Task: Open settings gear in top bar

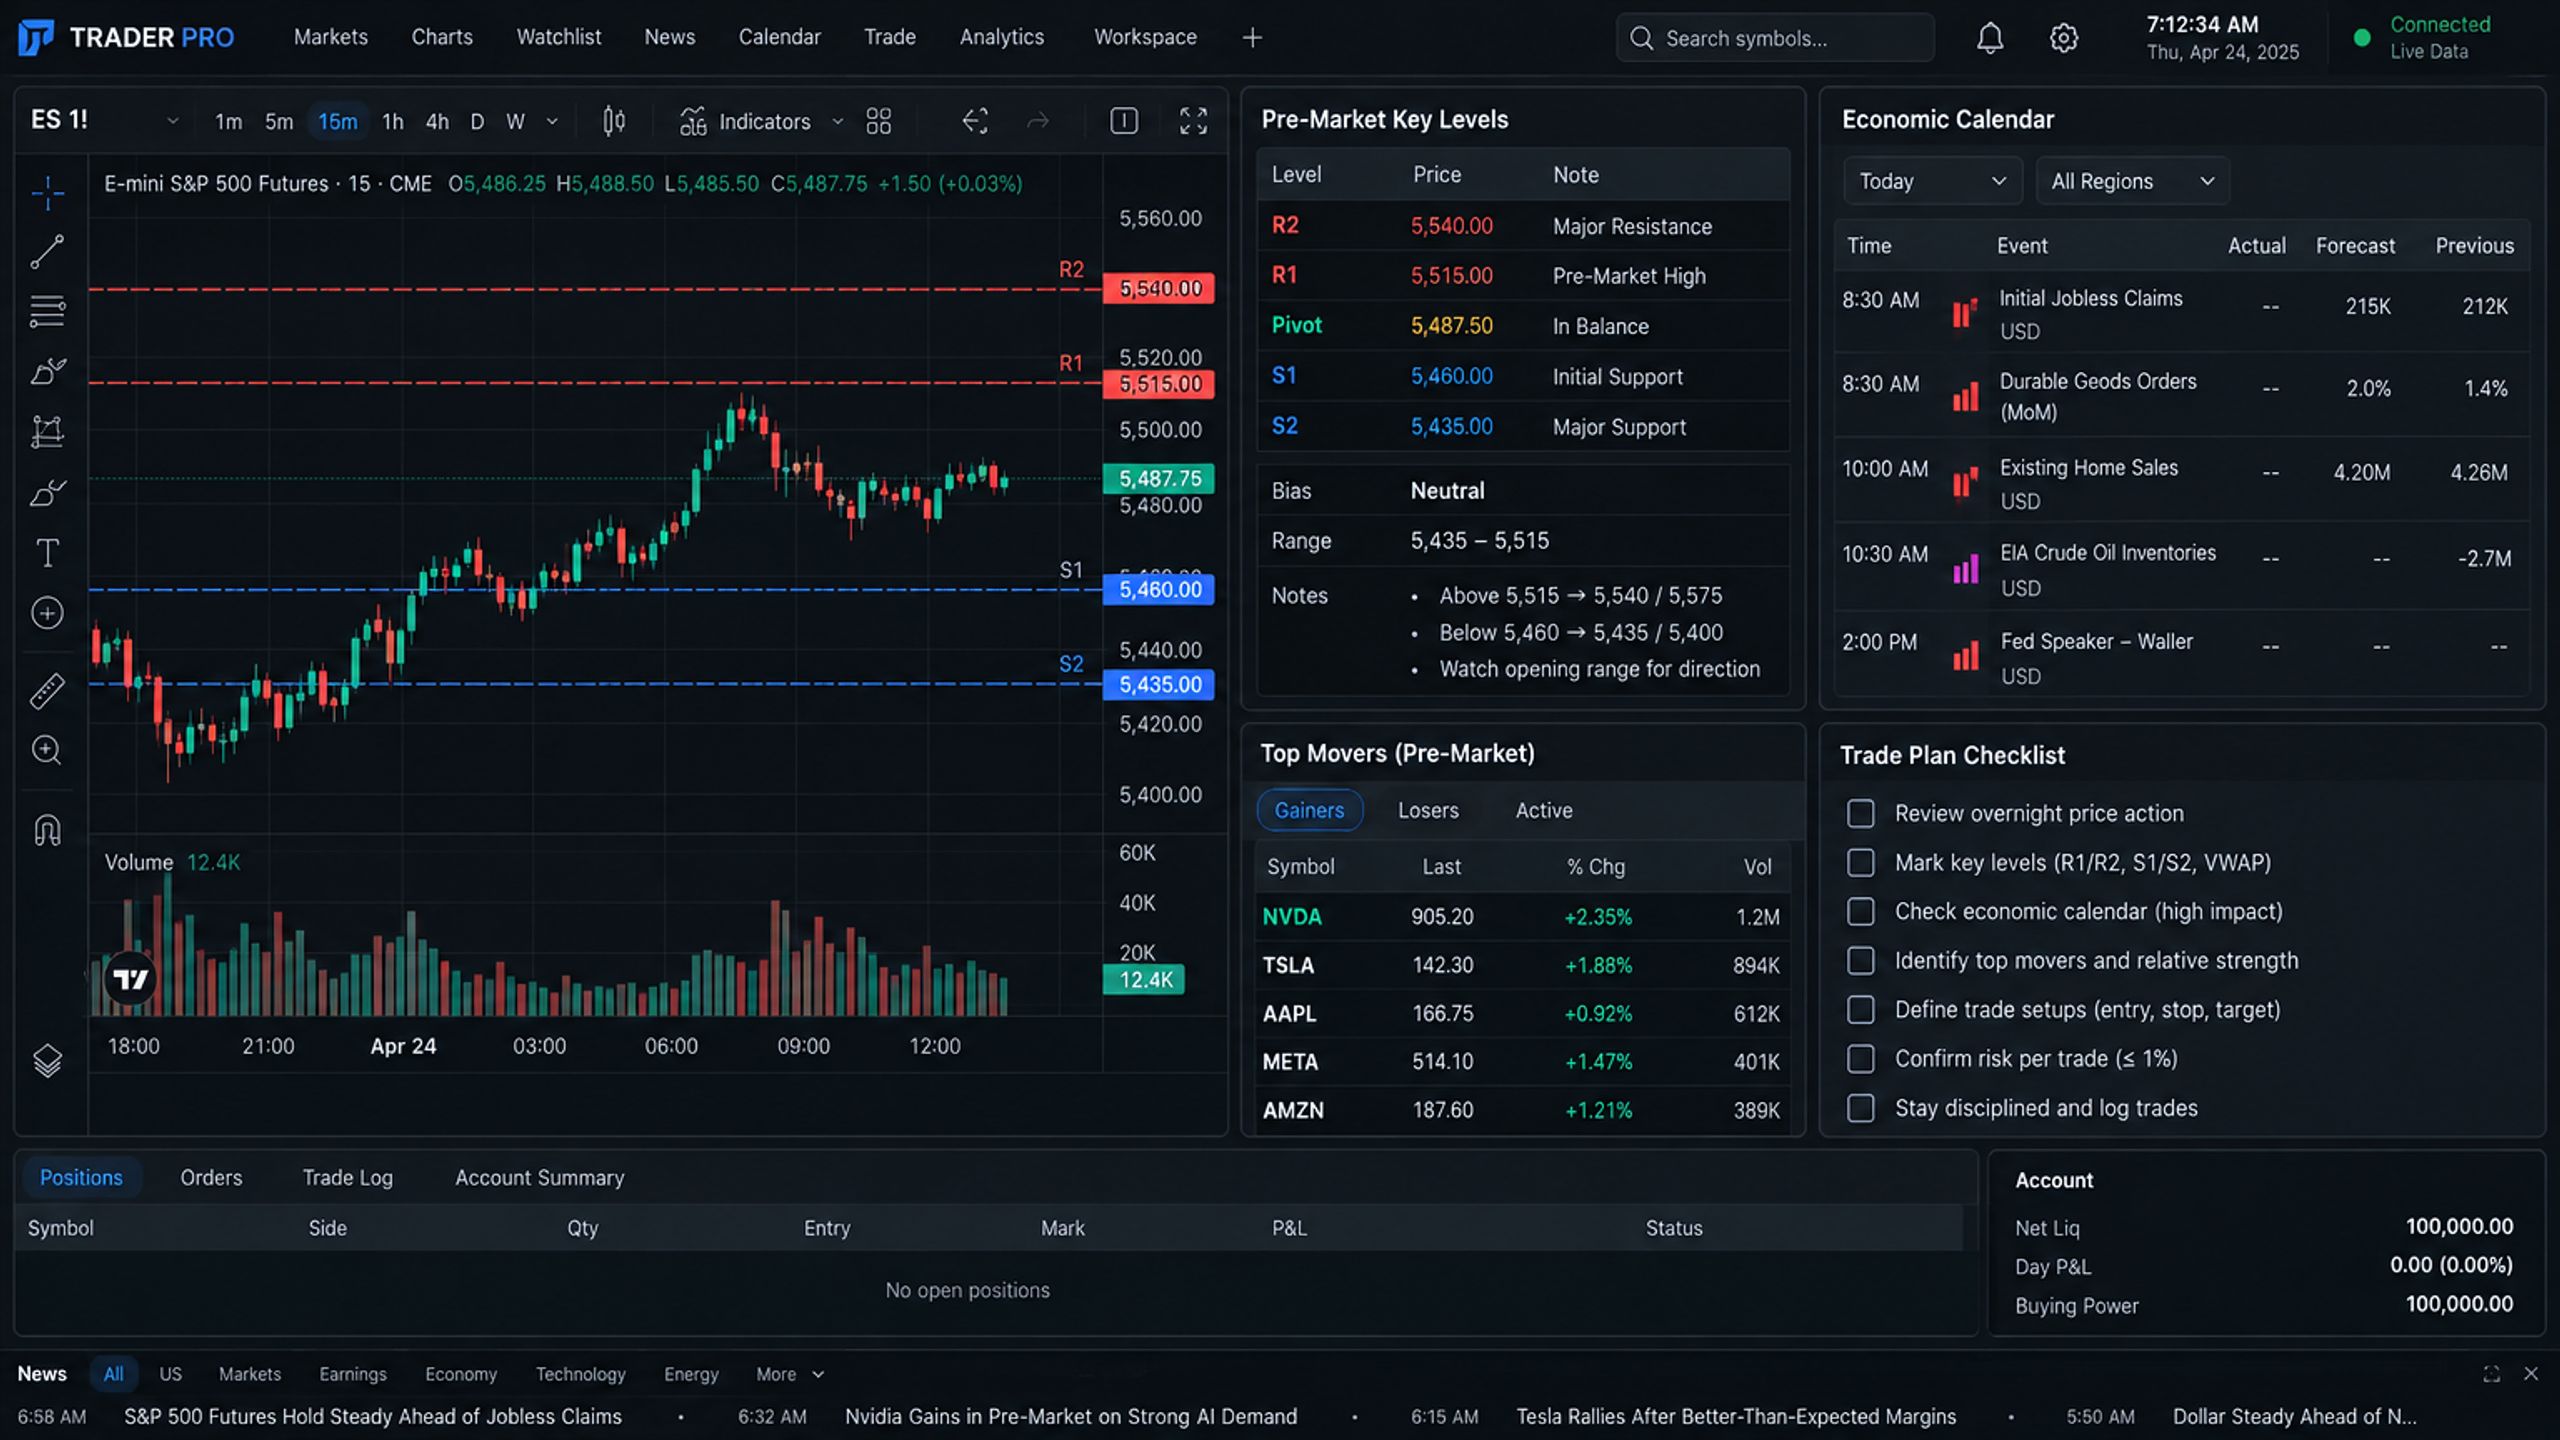Action: pos(2064,38)
